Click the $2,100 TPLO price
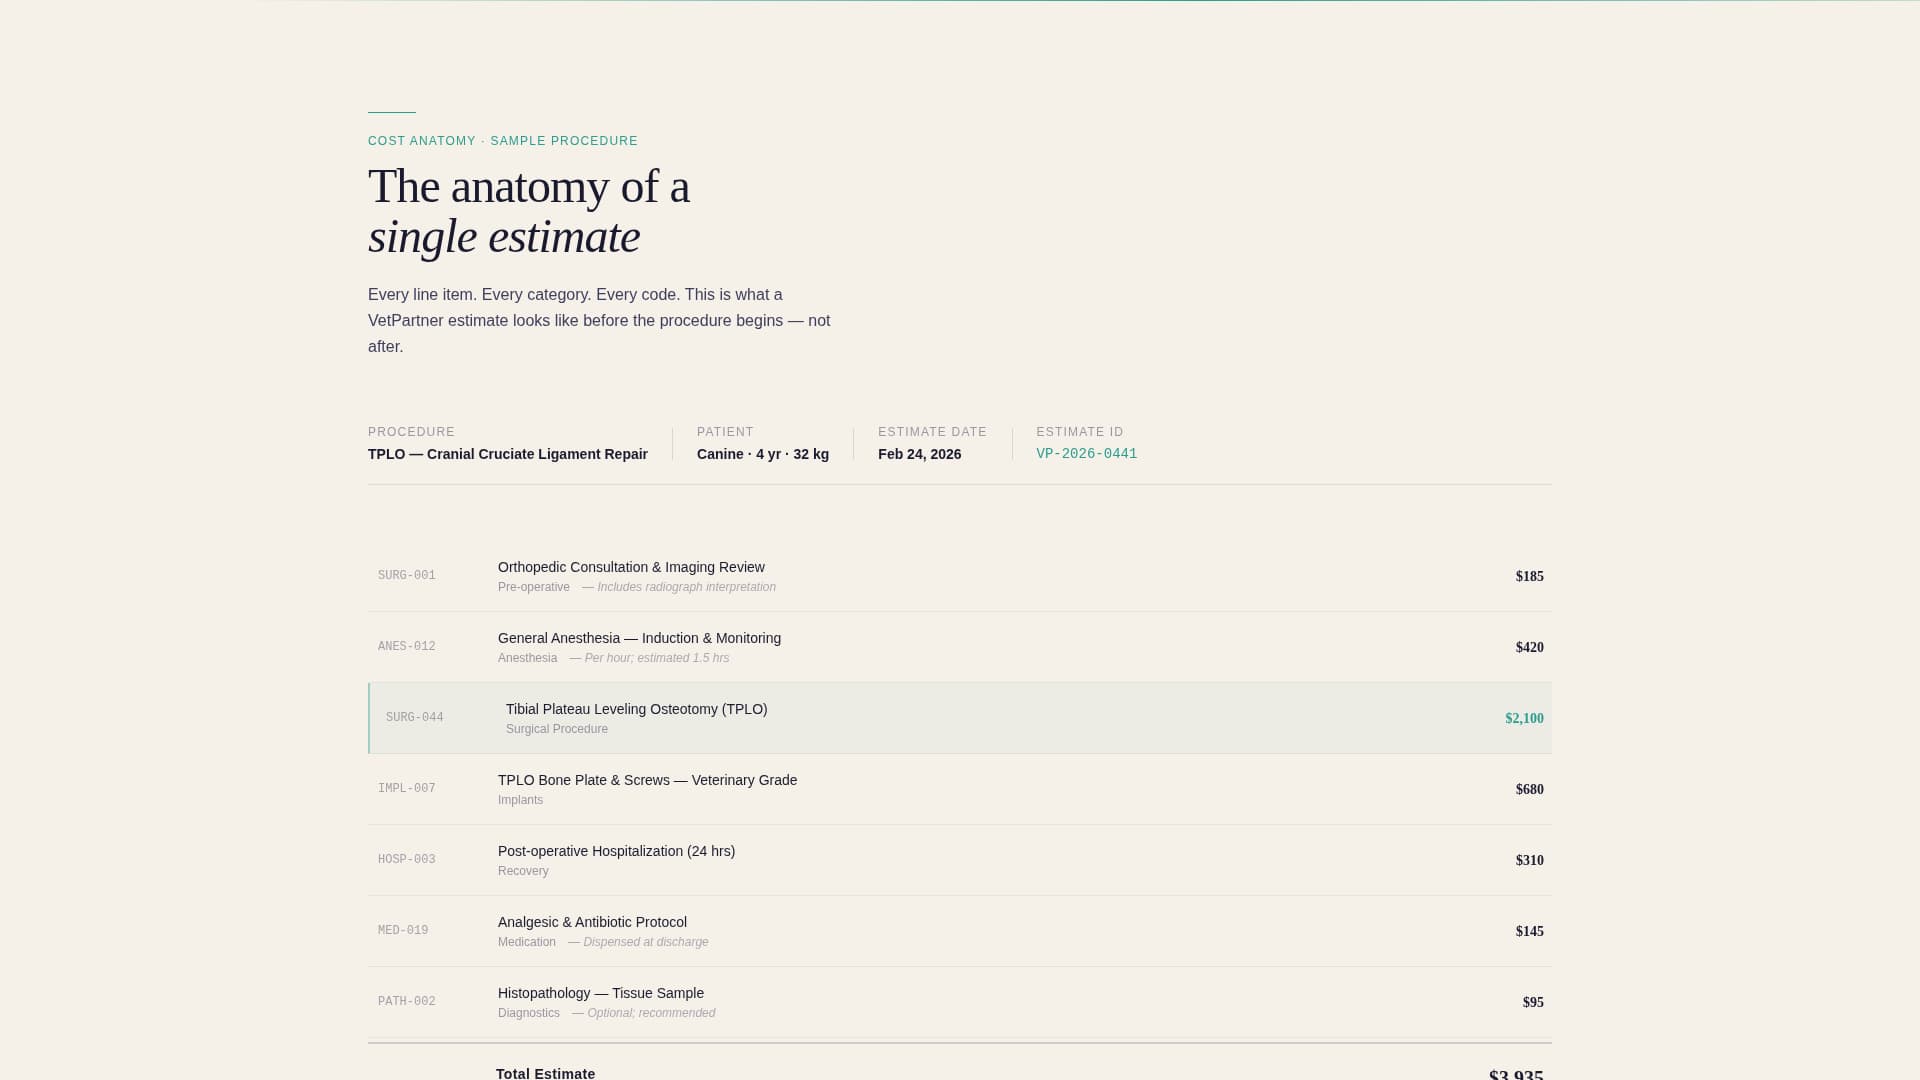Viewport: 1920px width, 1080px height. [x=1524, y=717]
